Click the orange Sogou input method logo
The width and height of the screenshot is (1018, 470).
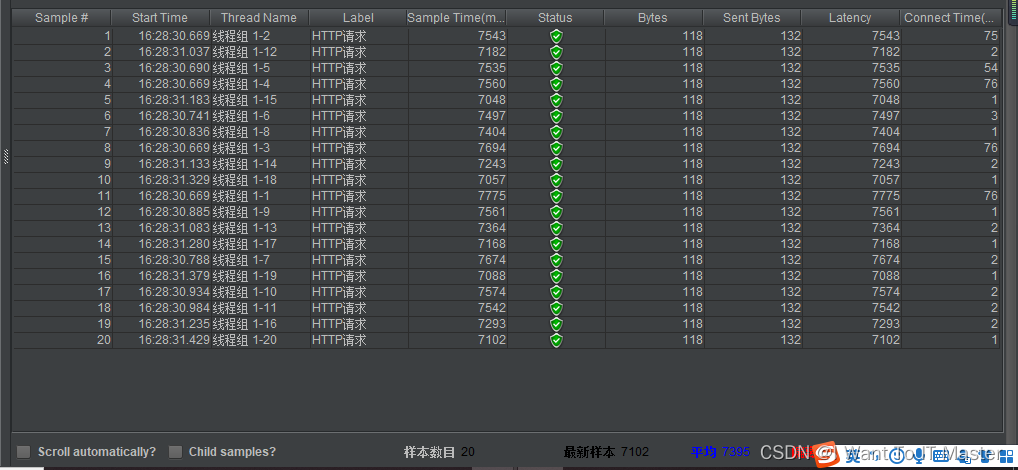click(x=825, y=454)
